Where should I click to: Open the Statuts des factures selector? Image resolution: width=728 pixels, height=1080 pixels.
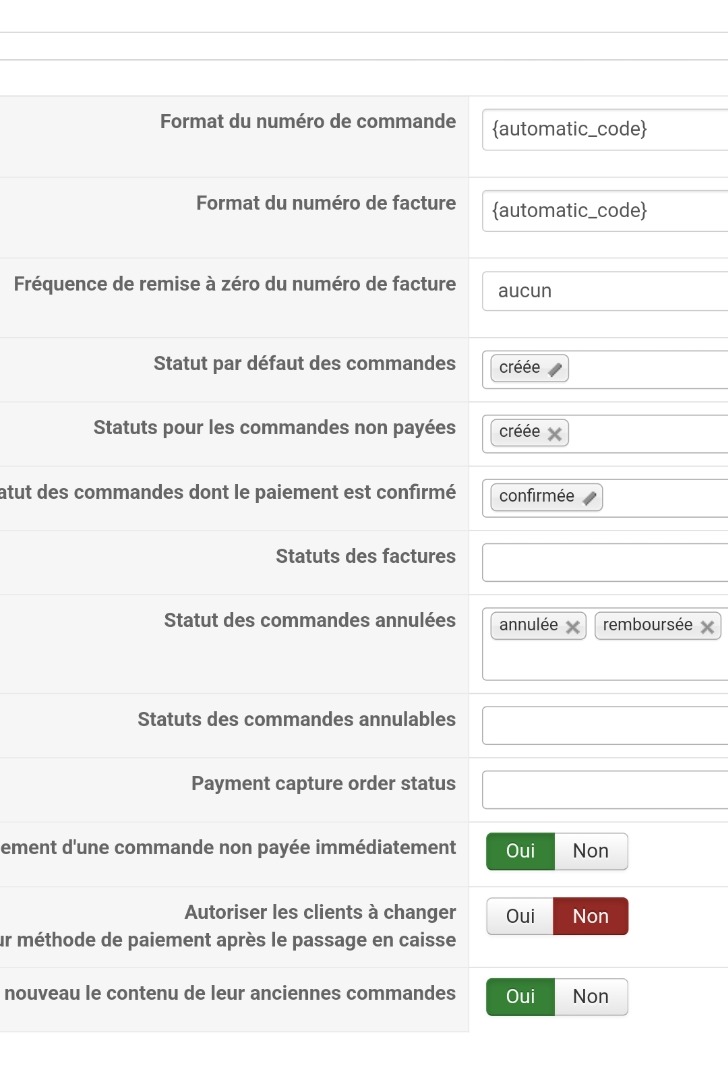click(x=605, y=562)
